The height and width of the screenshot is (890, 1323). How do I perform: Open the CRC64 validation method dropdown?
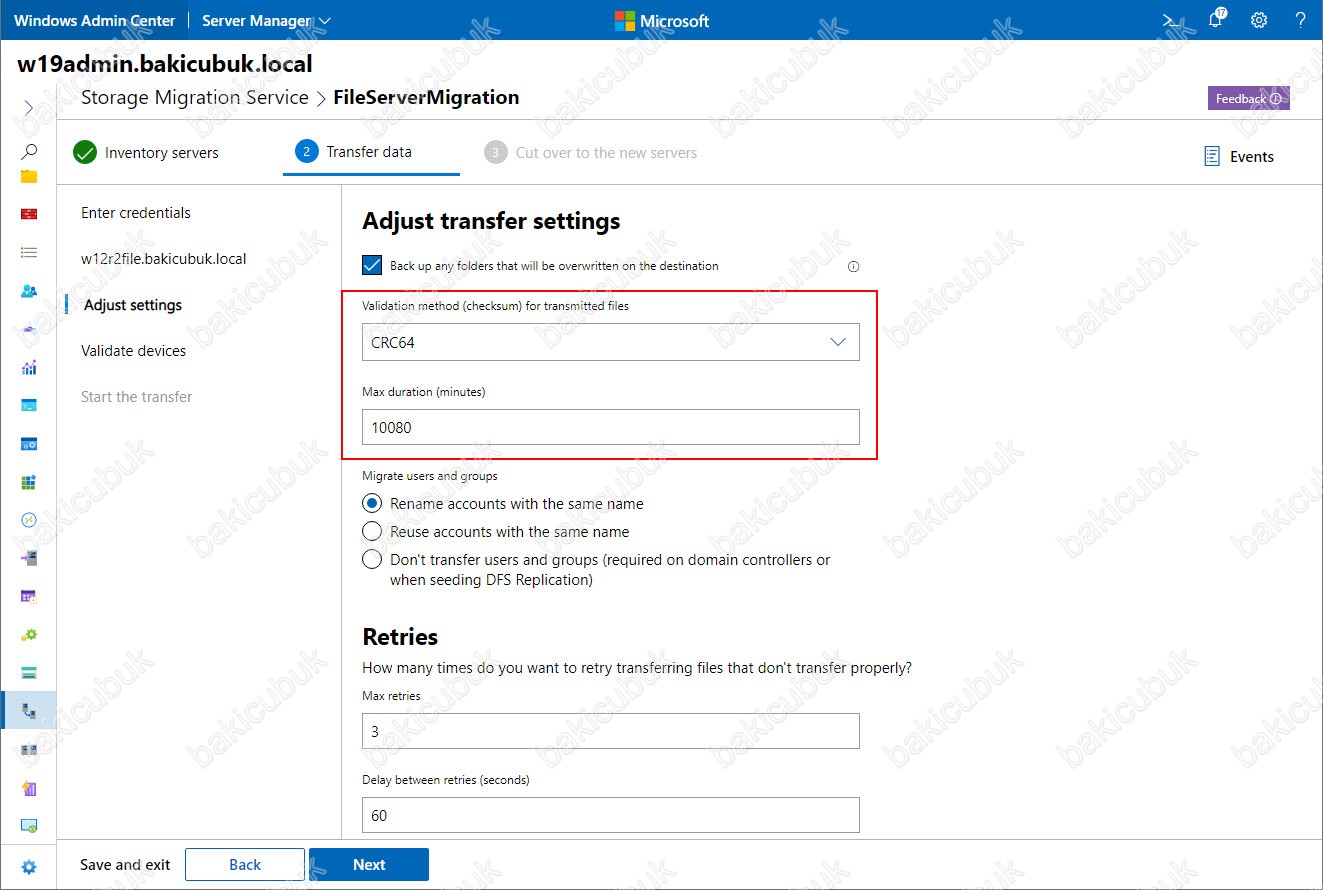pyautogui.click(x=610, y=342)
